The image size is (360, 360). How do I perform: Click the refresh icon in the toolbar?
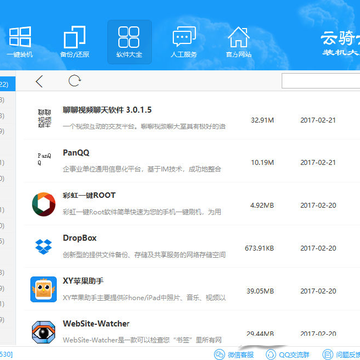pos(75,81)
